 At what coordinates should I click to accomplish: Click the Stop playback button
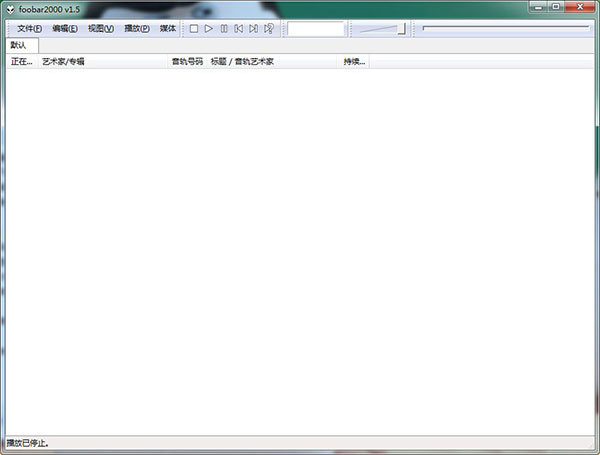click(x=194, y=29)
